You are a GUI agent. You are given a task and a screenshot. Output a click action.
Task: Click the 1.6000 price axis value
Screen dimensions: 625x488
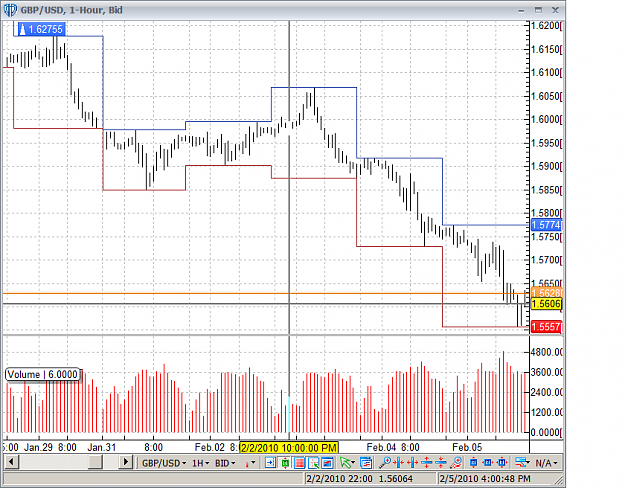(x=546, y=119)
